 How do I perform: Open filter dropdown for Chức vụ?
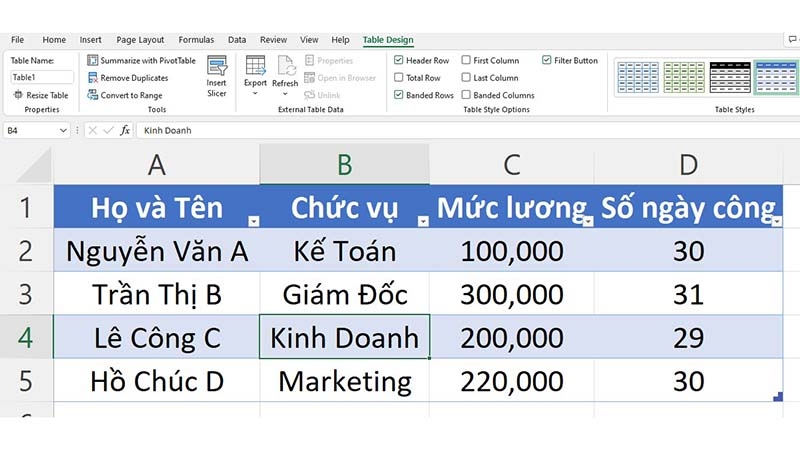pyautogui.click(x=423, y=221)
